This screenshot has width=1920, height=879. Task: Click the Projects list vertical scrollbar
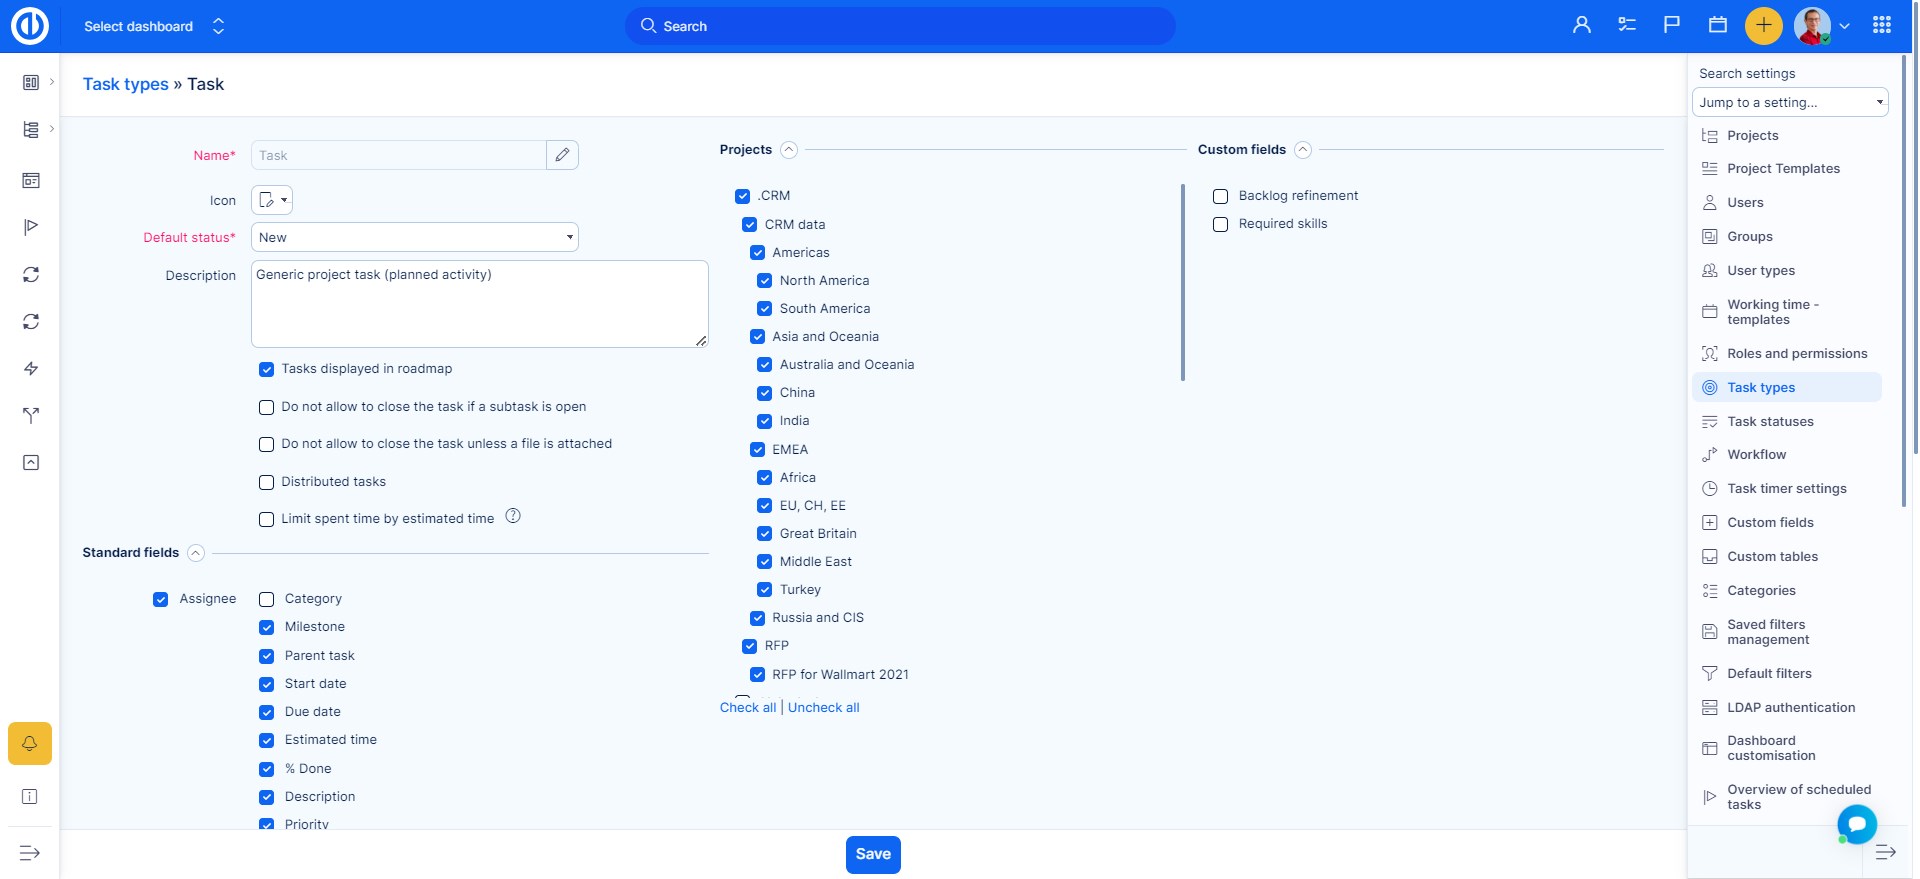pos(1182,282)
